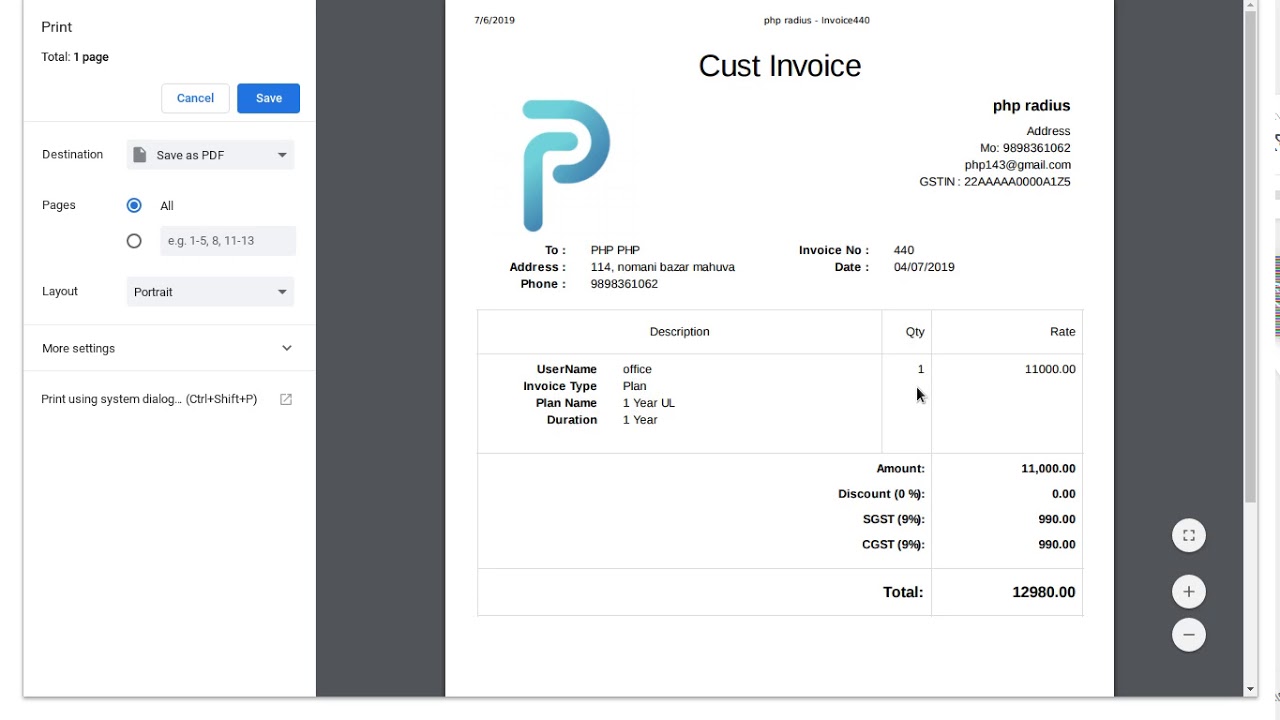1280x720 pixels.
Task: Click the company mobile 'Mo: 9898361062'
Action: point(1025,148)
